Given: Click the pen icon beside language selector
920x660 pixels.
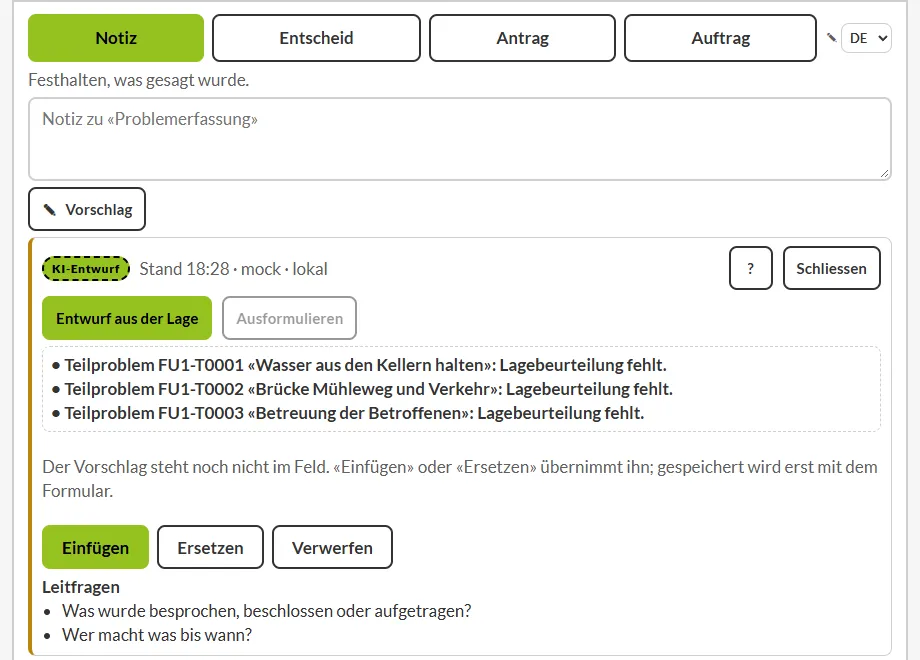Looking at the screenshot, I should (831, 38).
